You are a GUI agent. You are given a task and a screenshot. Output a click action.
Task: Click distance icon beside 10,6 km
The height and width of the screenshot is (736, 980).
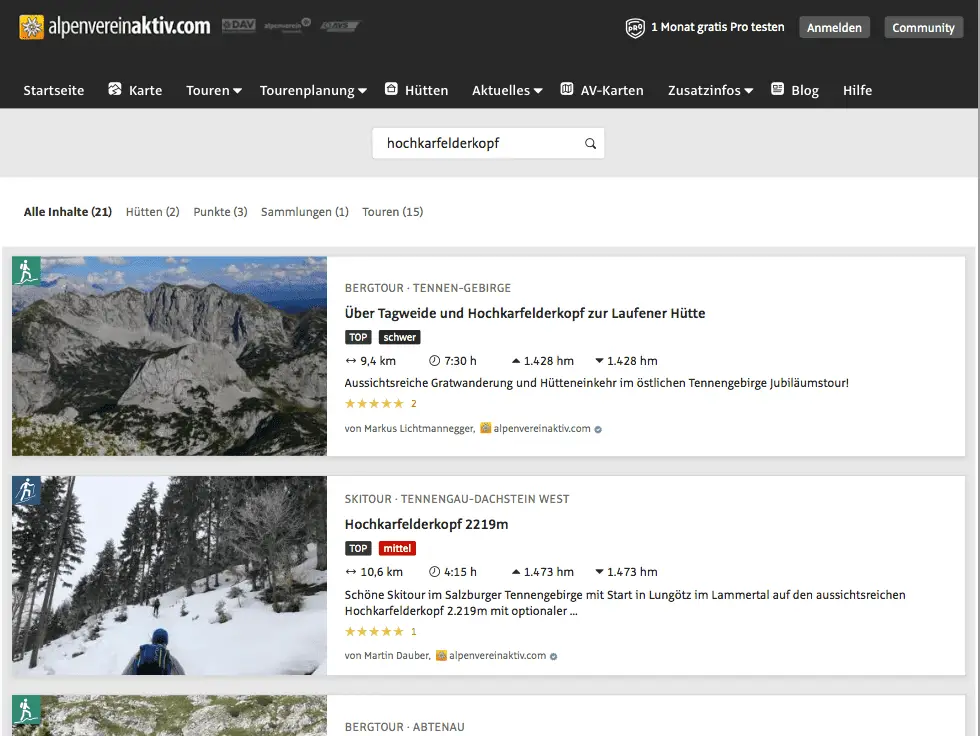tap(351, 572)
